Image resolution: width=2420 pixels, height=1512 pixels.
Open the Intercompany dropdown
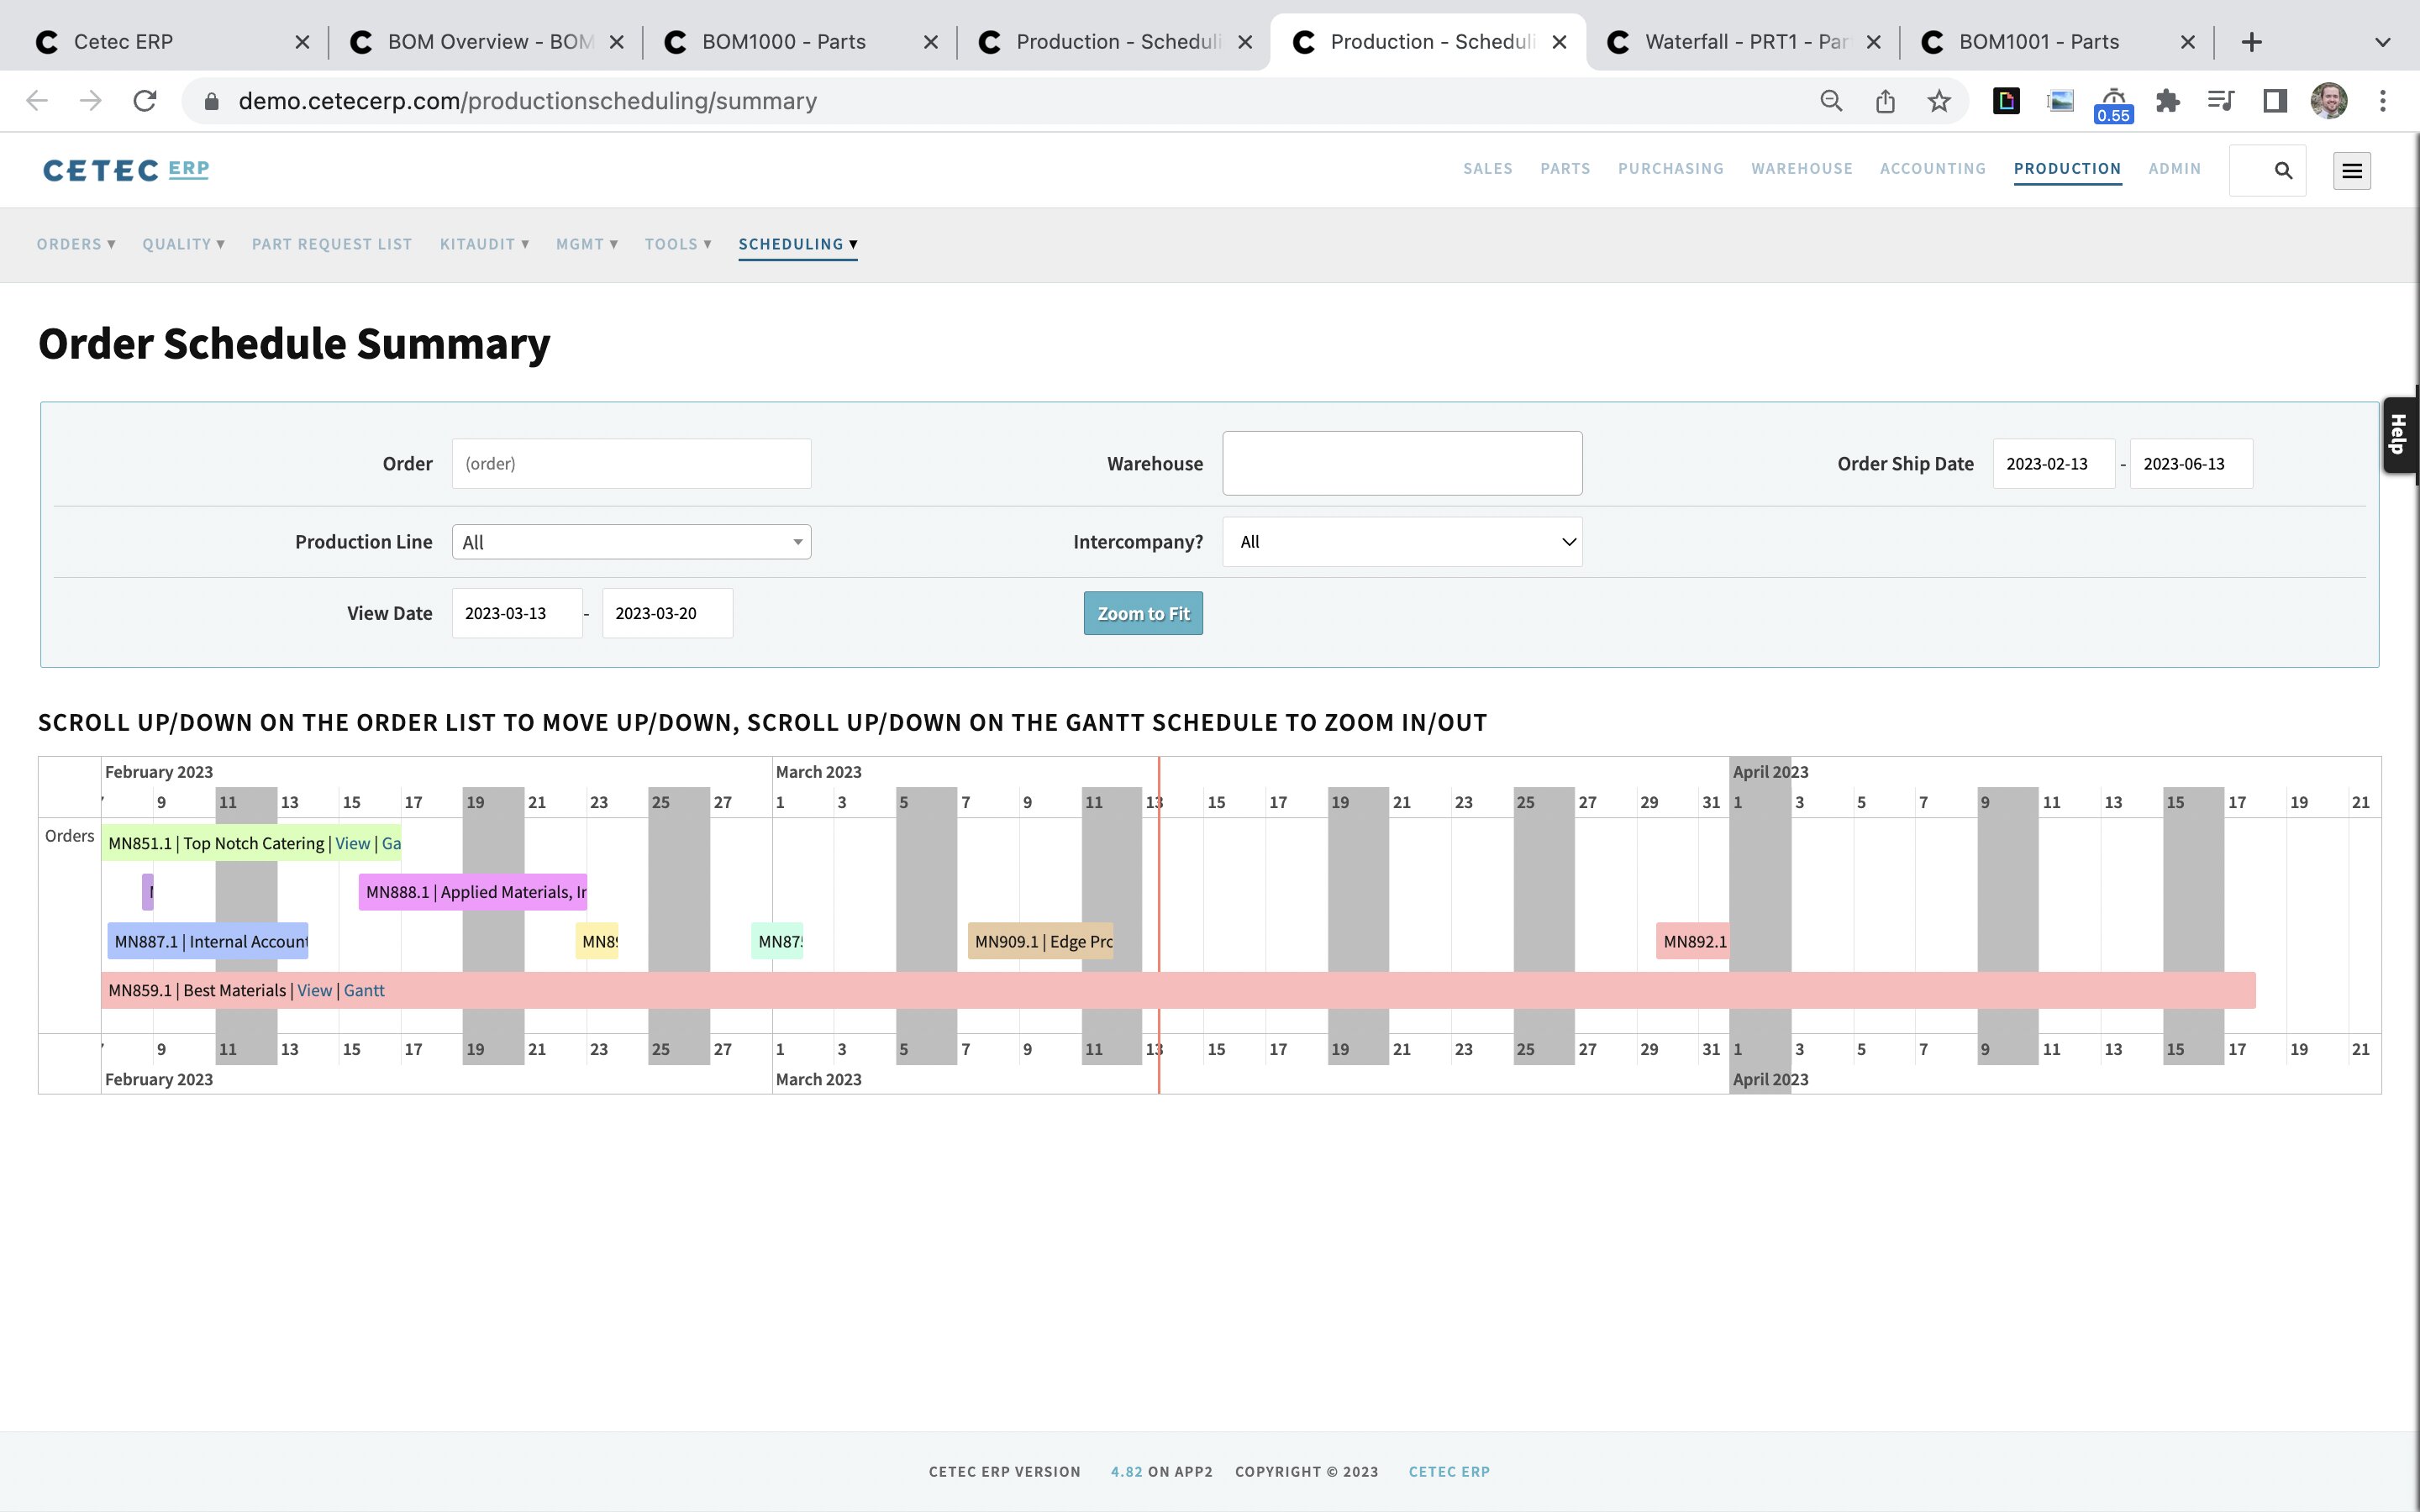pyautogui.click(x=1401, y=542)
